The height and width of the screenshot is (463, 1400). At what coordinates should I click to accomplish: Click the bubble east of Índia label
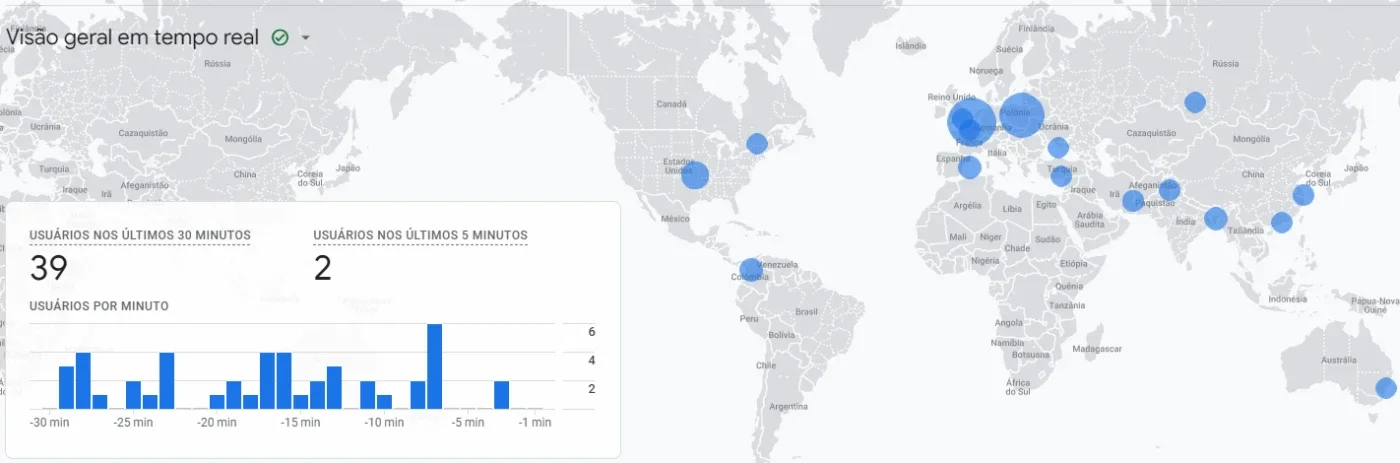click(x=1216, y=218)
